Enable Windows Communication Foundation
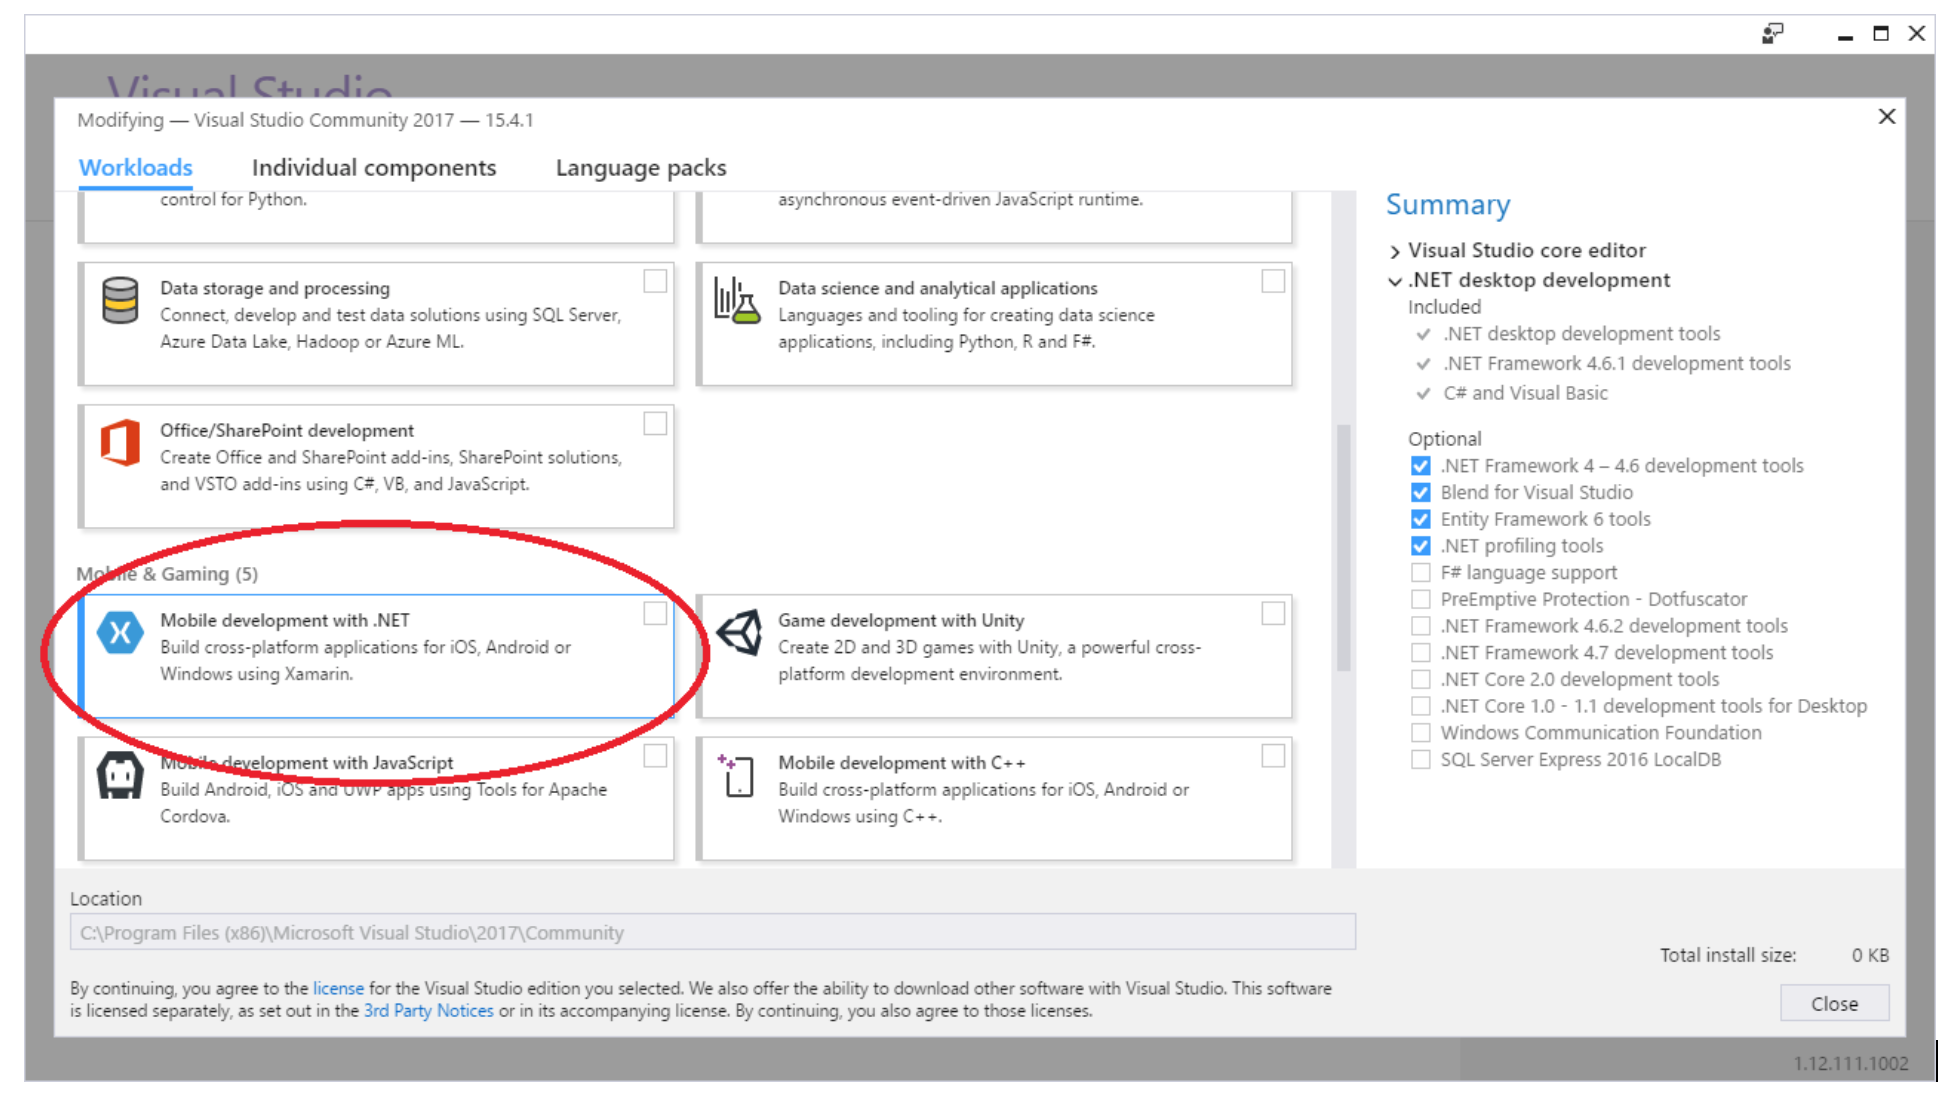The height and width of the screenshot is (1100, 1958). 1420,733
